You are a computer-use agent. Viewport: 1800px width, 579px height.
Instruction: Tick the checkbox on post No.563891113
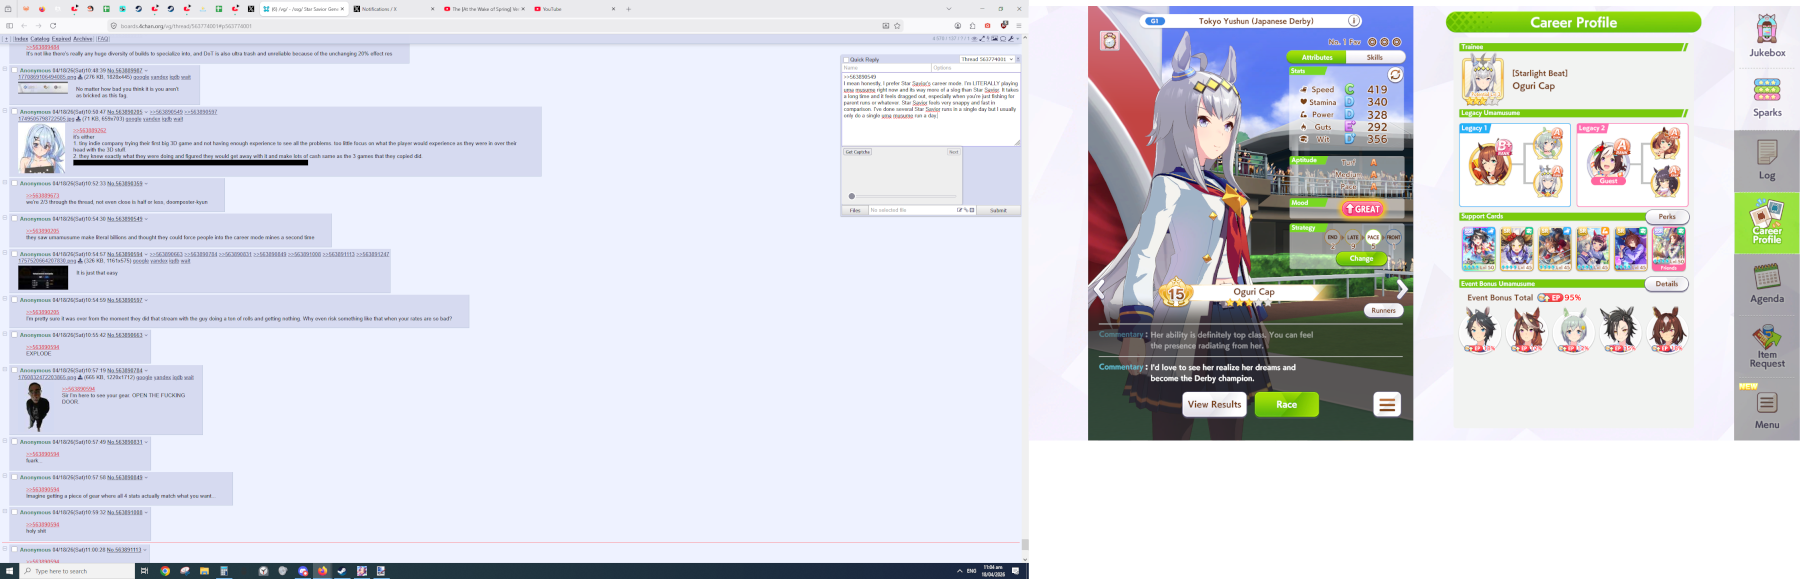click(x=15, y=550)
